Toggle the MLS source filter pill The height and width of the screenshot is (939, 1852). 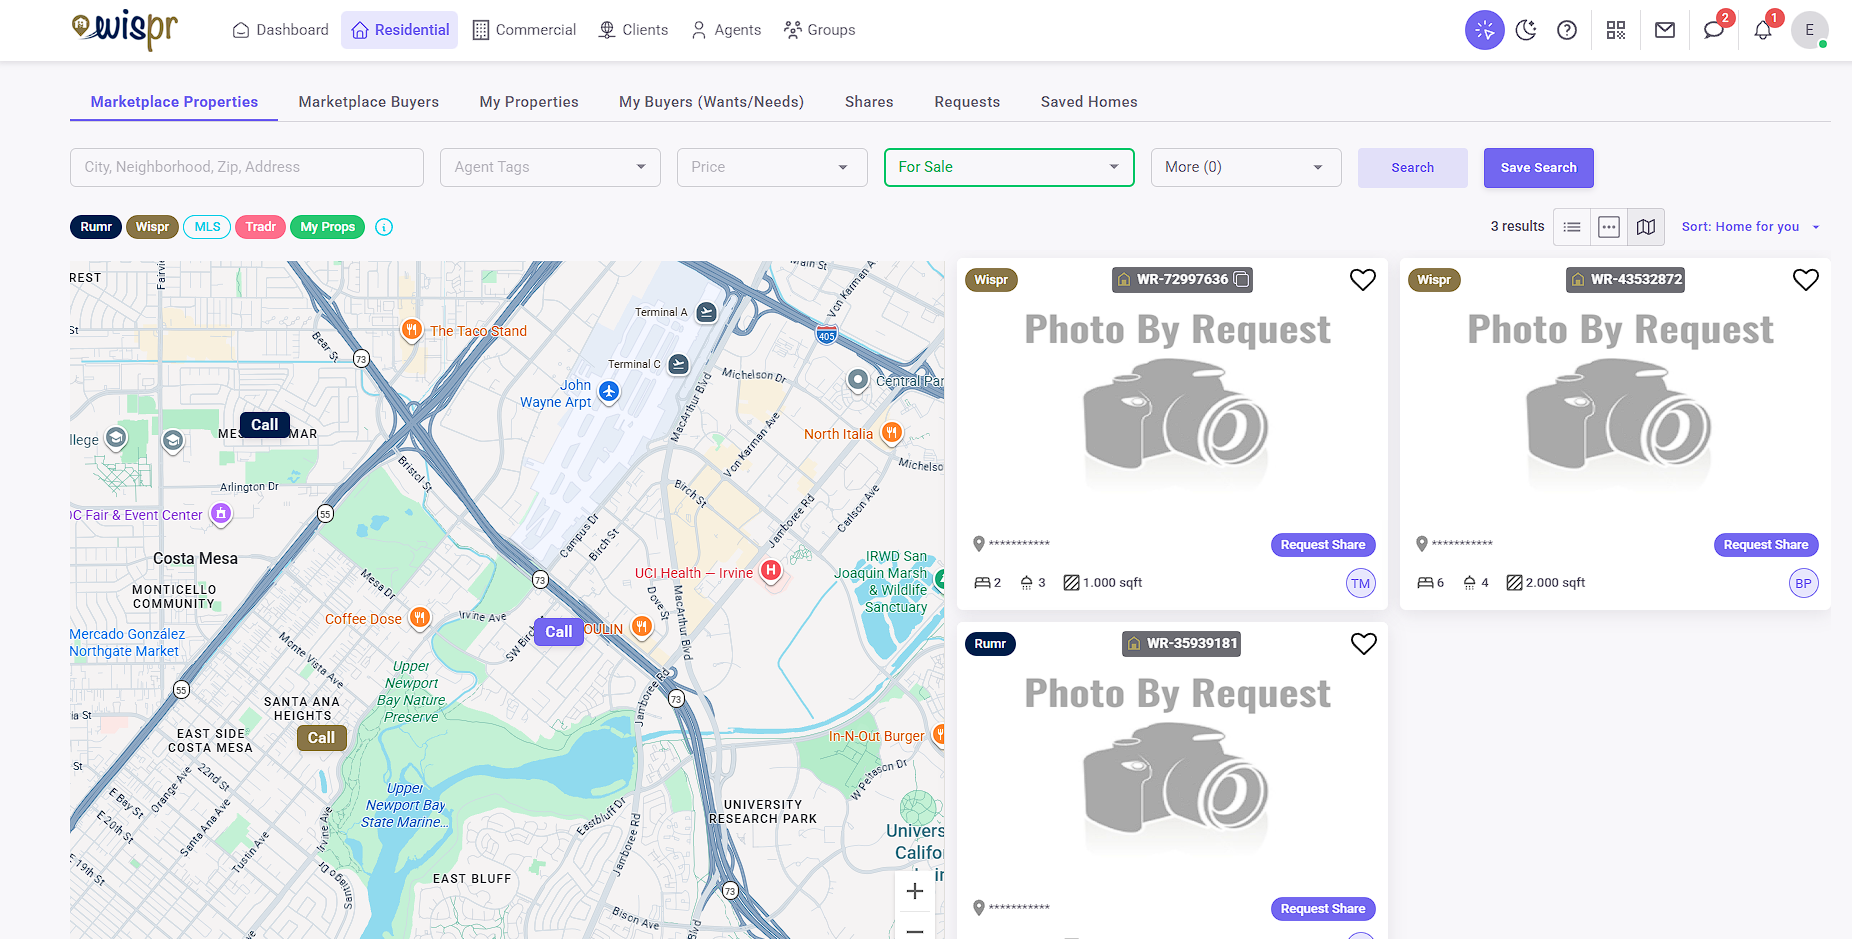coord(207,227)
